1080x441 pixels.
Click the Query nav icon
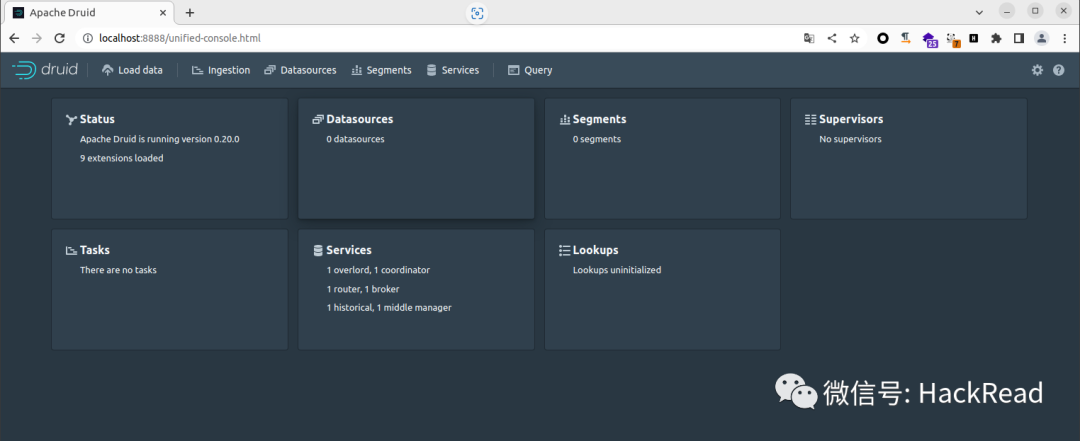click(513, 70)
